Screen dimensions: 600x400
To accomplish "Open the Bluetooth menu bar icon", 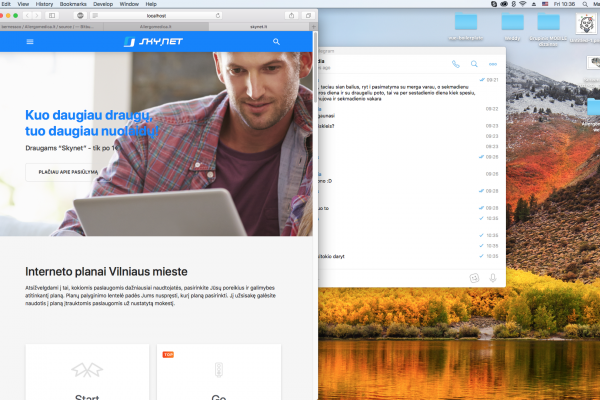I will coord(514,4).
